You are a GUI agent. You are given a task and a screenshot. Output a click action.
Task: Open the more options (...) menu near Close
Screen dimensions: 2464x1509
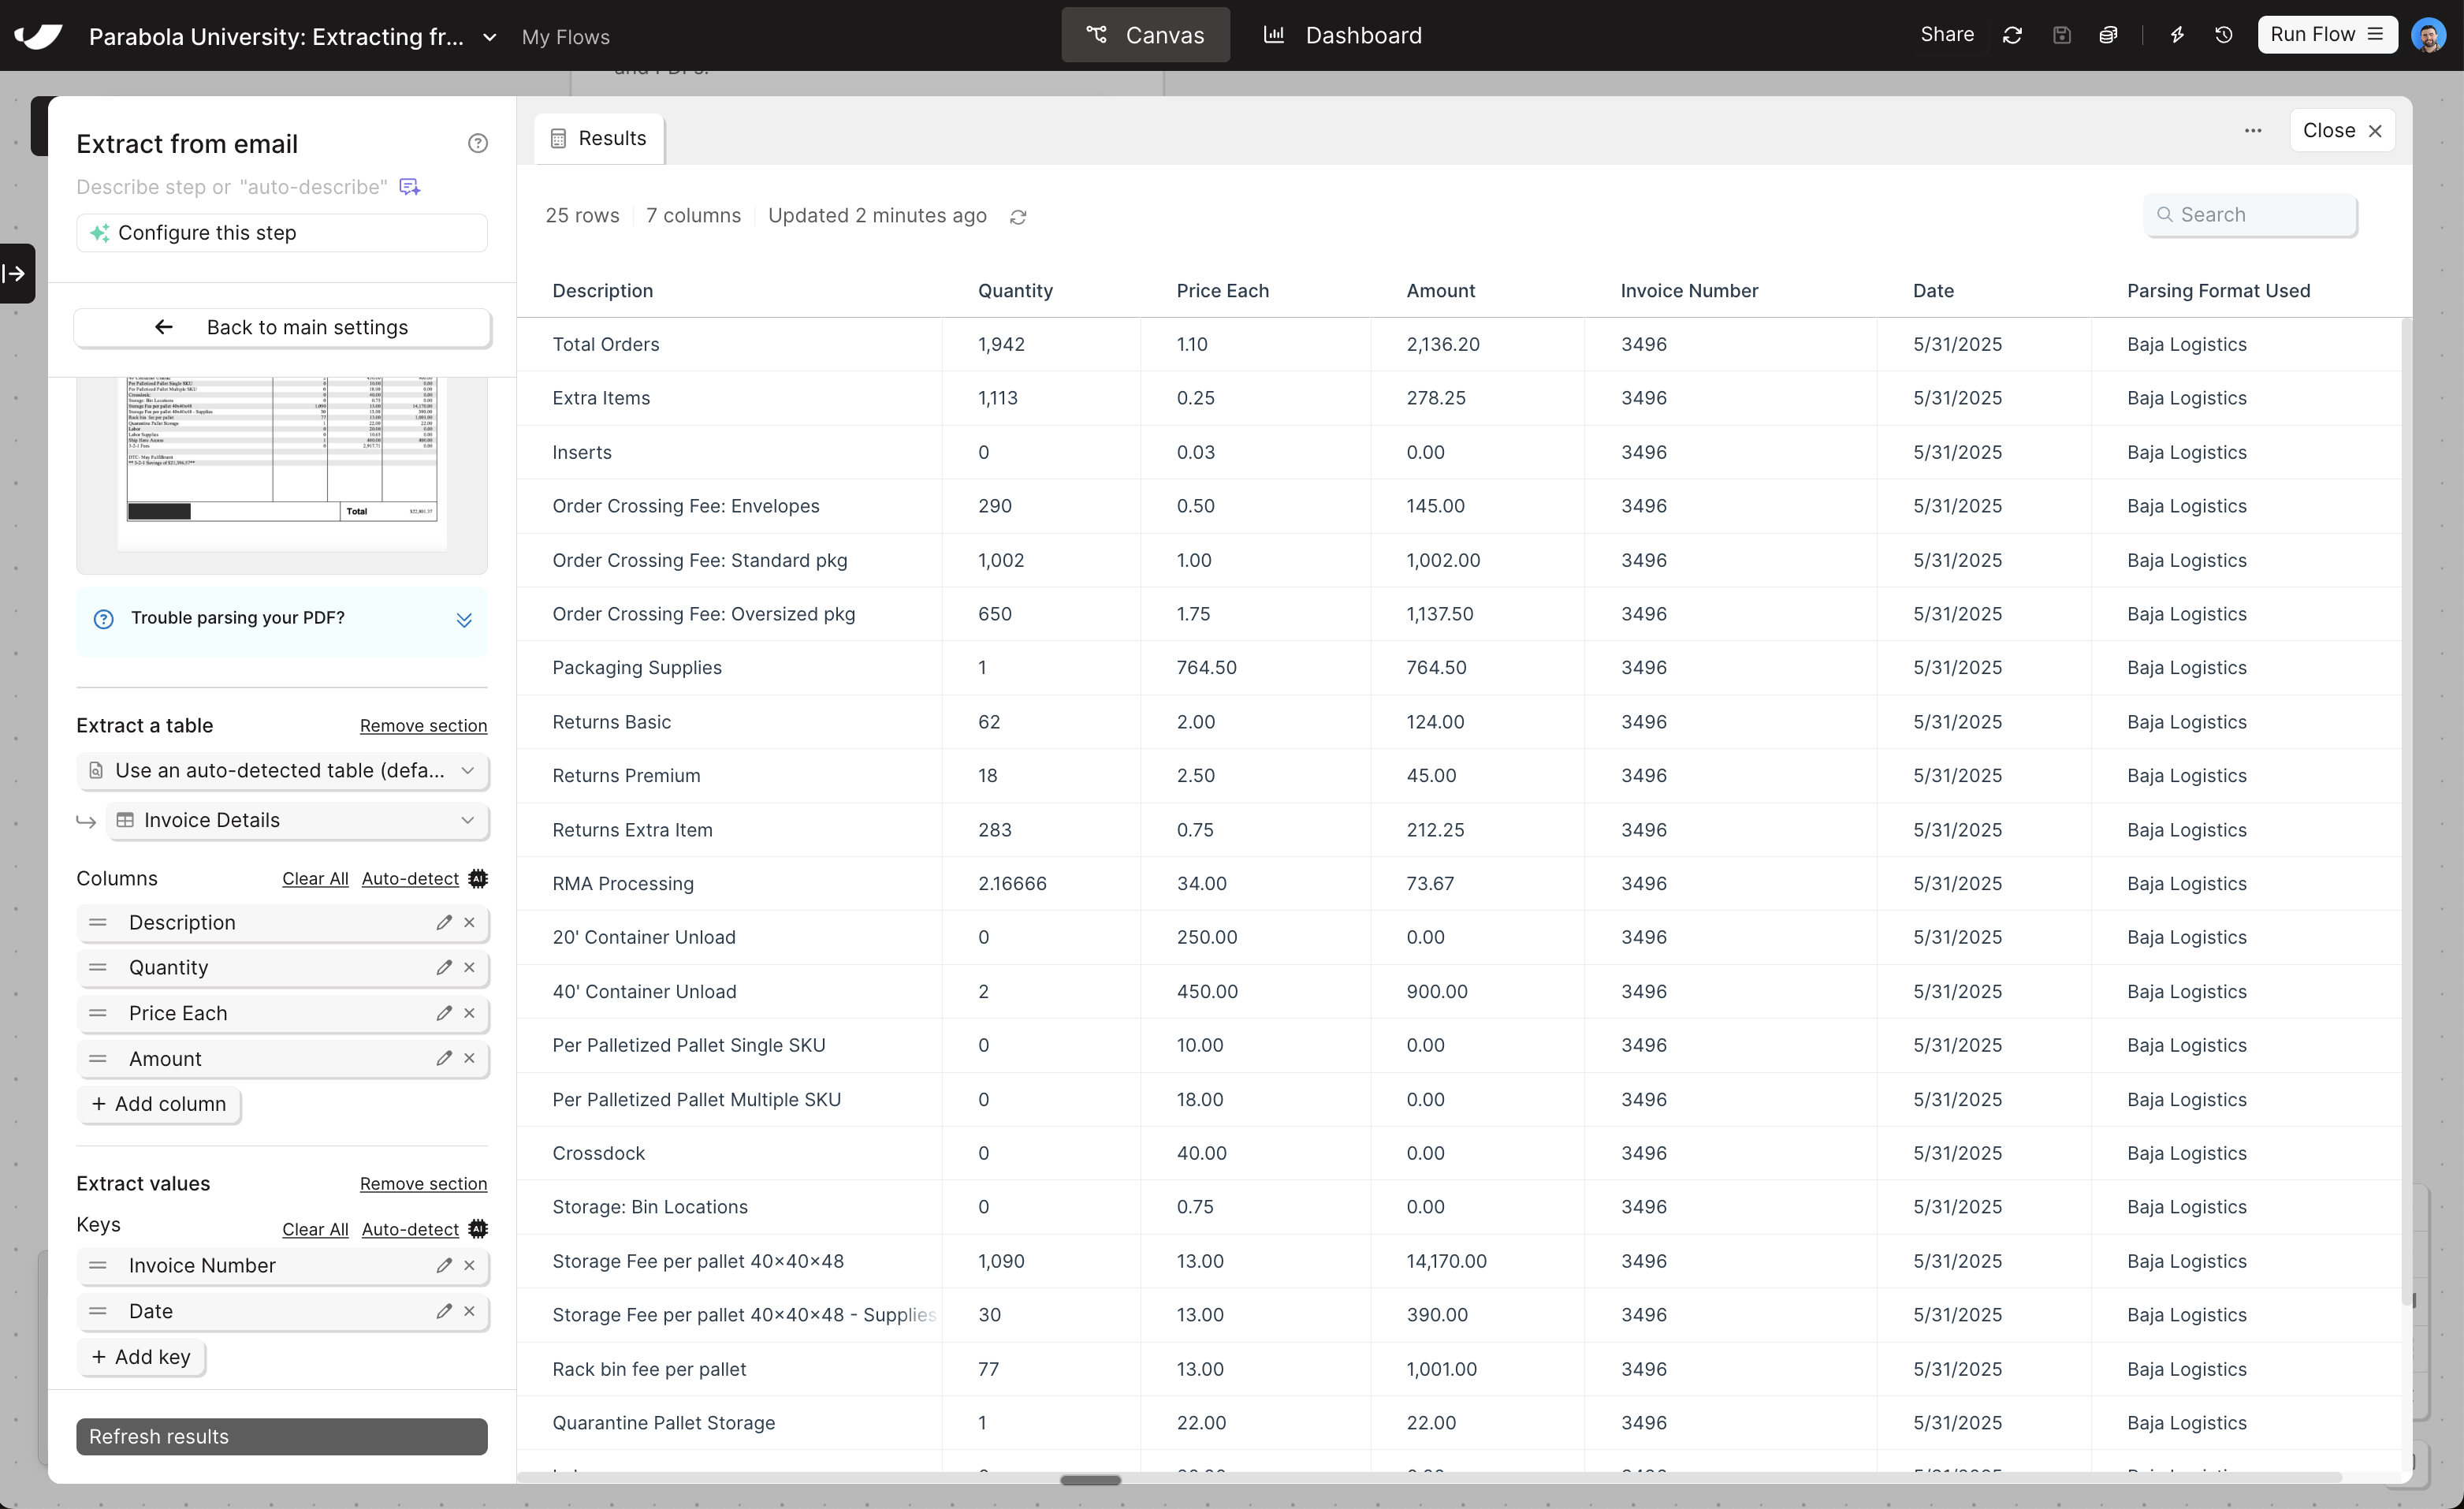tap(2253, 130)
